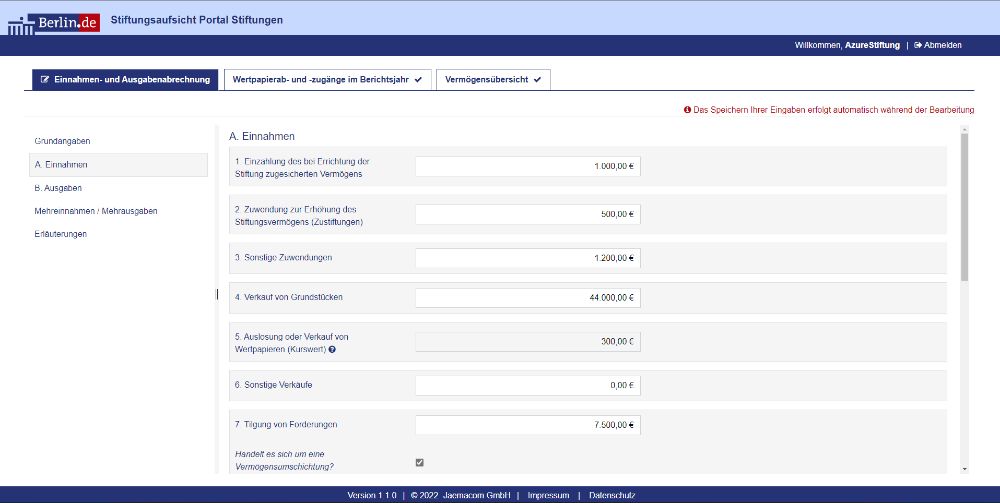1000x503 pixels.
Task: Click the edit icon on Einnahmen- und Ausgabenabrechnung tab
Action: (45, 80)
